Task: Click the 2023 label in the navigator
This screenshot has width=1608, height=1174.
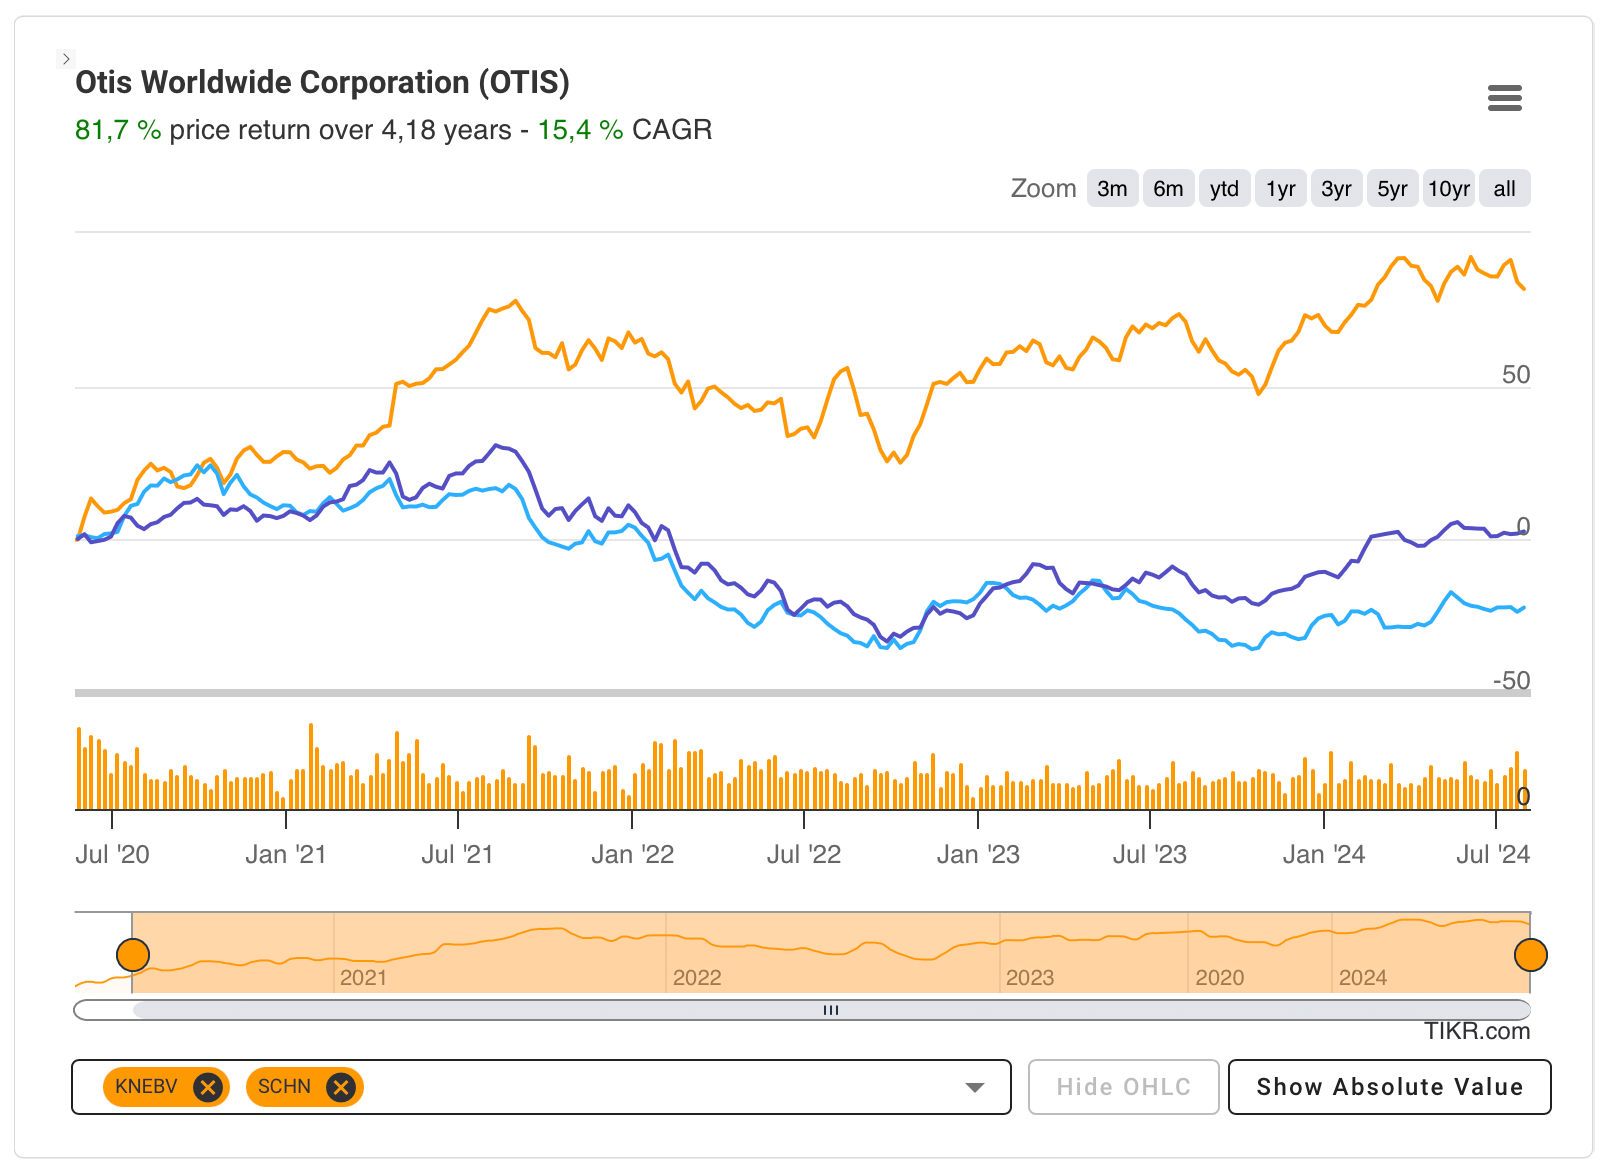Action: (1030, 977)
